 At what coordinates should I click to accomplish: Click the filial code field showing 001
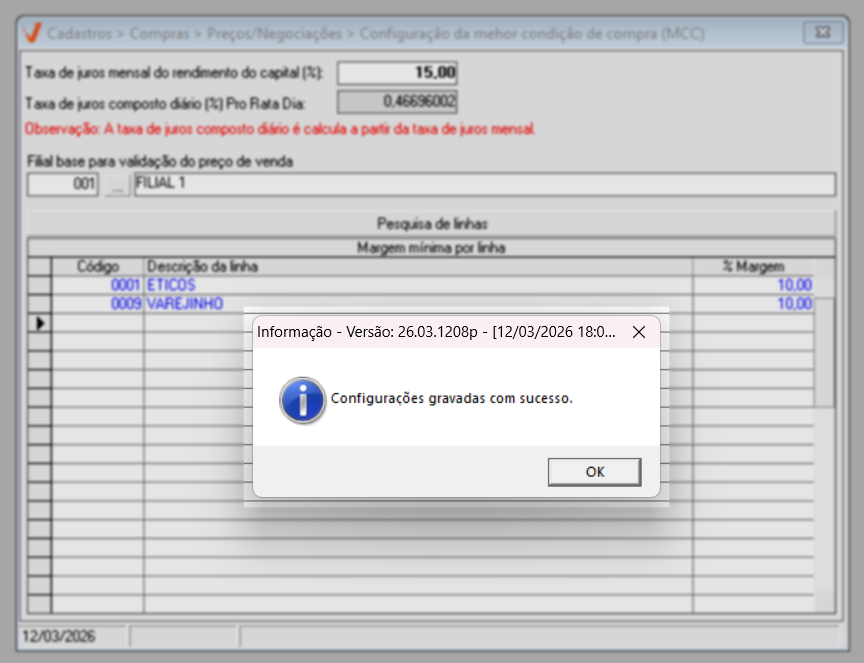(63, 184)
